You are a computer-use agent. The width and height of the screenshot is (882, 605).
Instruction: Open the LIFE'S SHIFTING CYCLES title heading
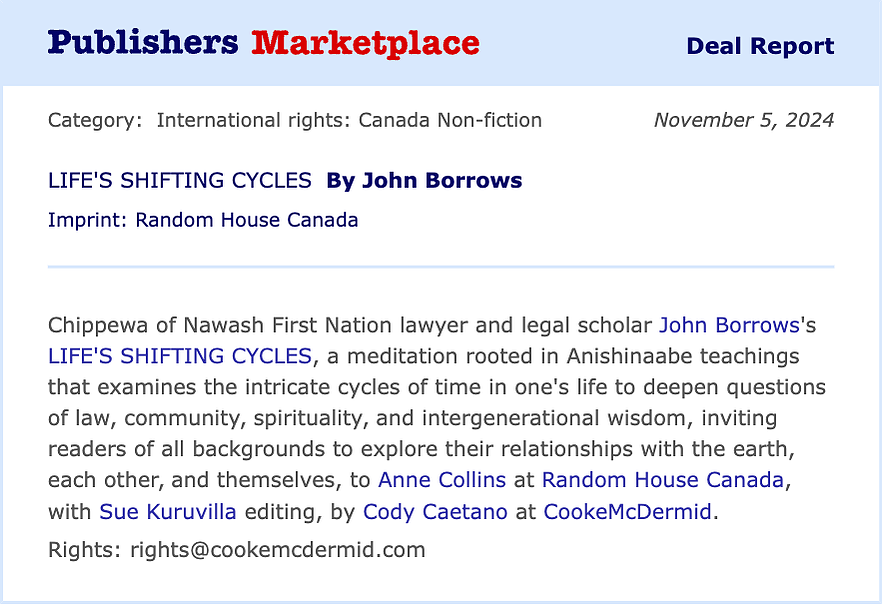[x=179, y=180]
